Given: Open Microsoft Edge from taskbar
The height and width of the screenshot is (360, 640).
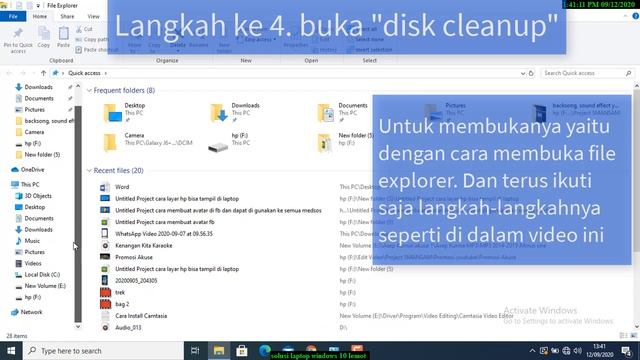Looking at the screenshot, I should point(265,350).
